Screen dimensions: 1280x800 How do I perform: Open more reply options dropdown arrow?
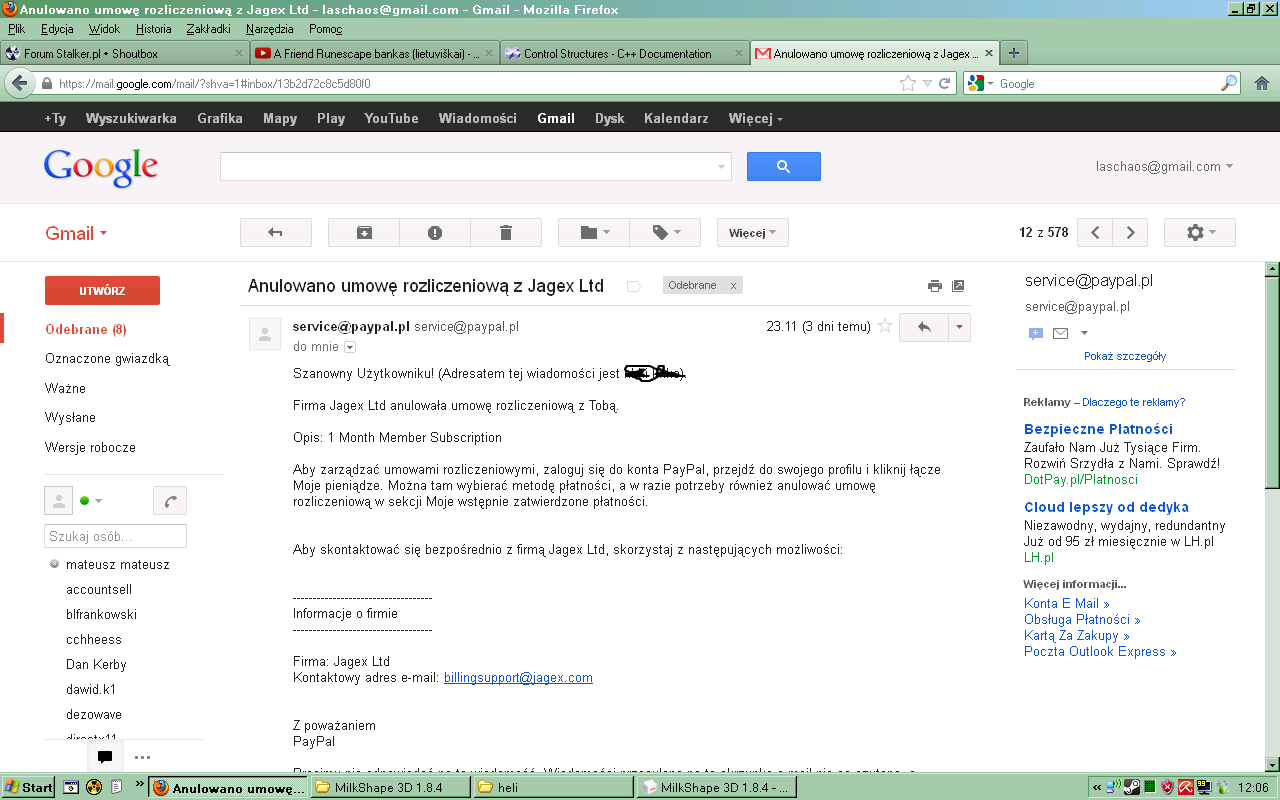tap(958, 327)
